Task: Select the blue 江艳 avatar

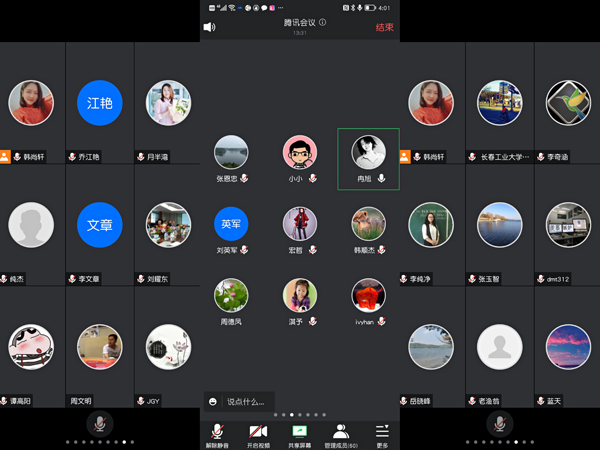Action: point(99,103)
